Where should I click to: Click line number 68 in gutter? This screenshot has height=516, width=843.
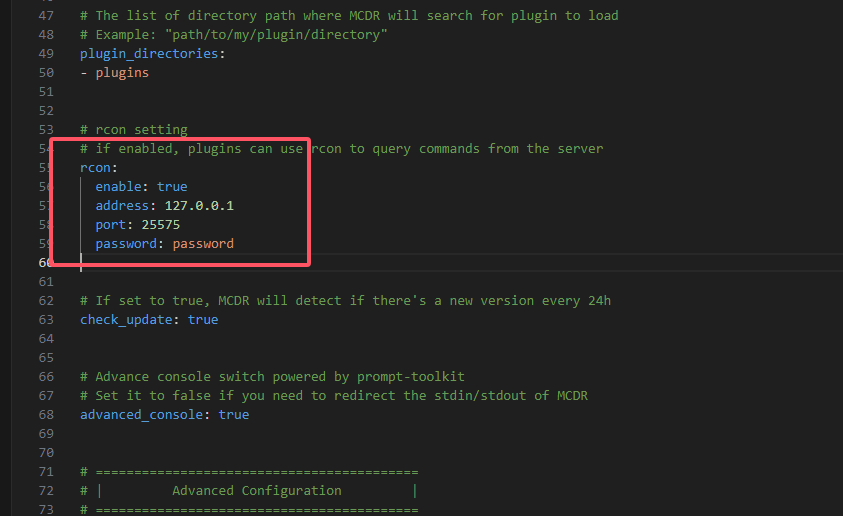click(x=46, y=415)
